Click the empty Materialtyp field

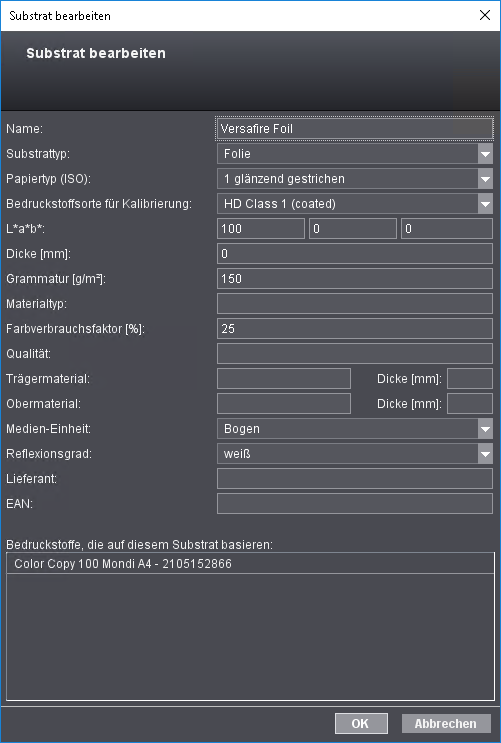[355, 304]
